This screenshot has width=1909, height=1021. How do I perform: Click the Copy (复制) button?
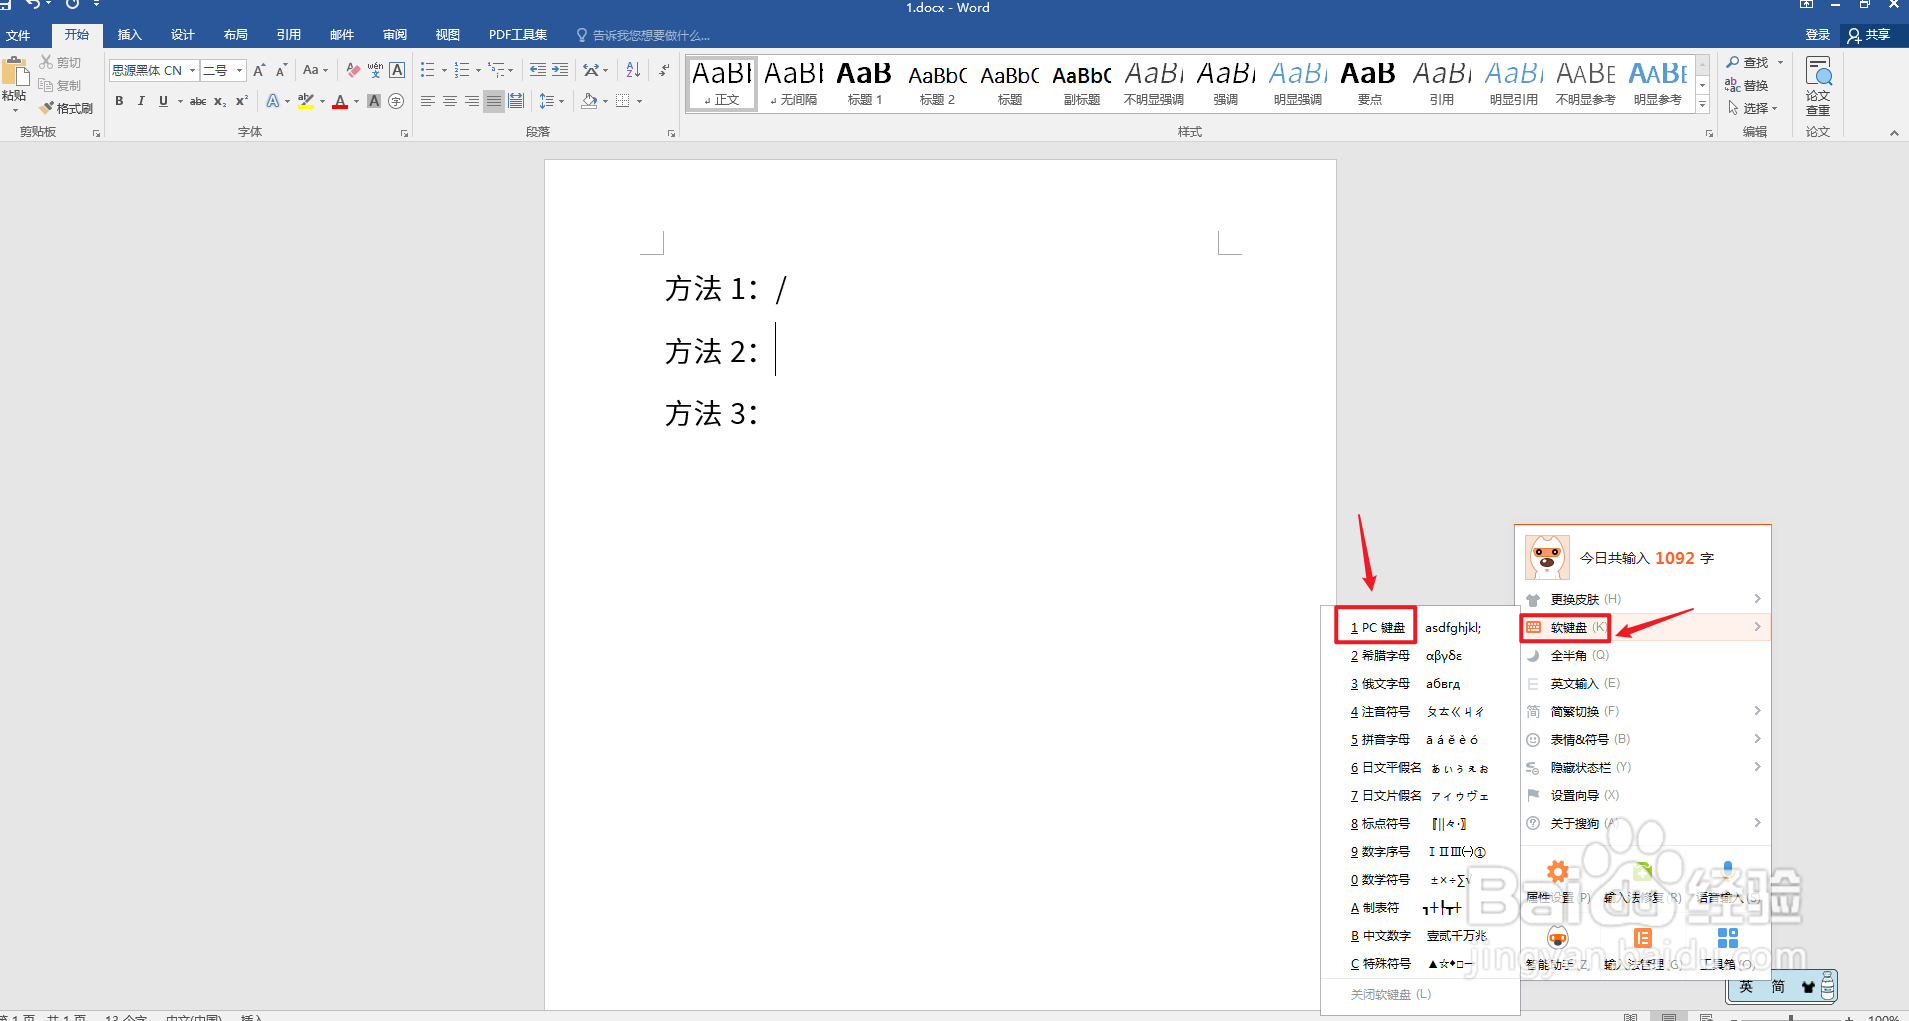[x=60, y=85]
